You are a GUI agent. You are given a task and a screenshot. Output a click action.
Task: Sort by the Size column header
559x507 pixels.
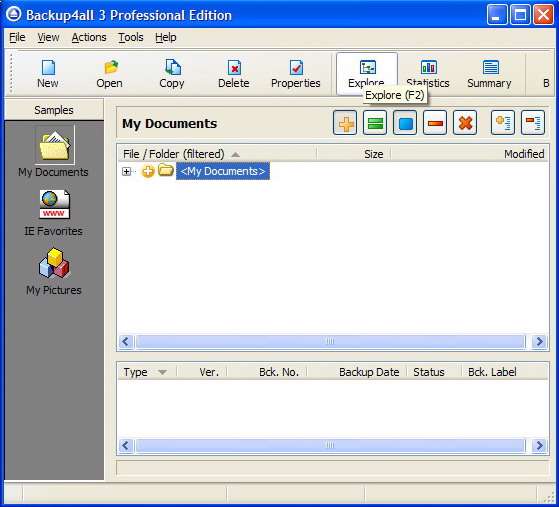tap(353, 154)
